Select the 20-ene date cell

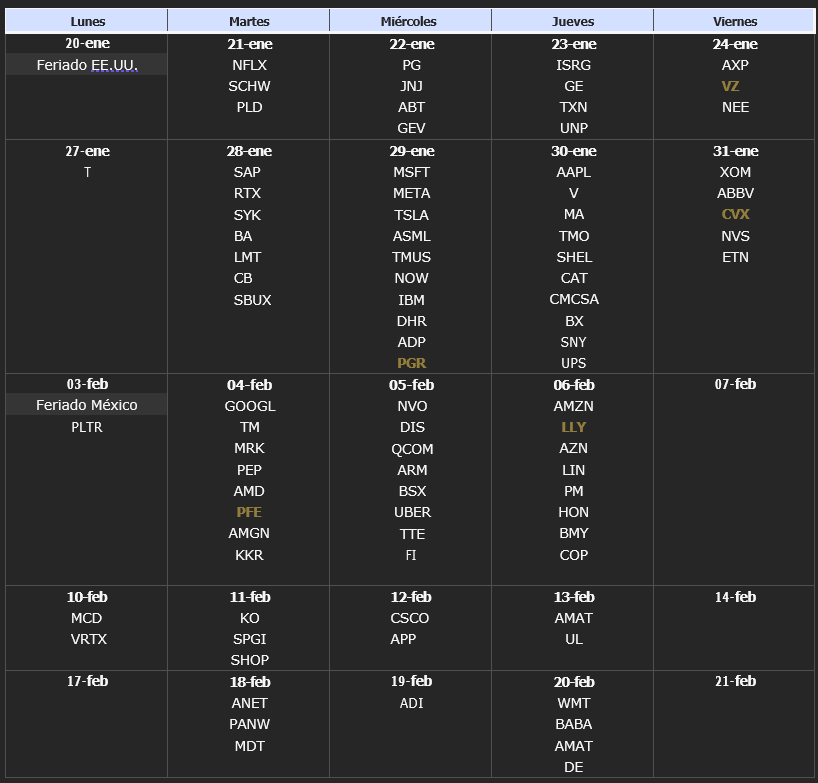(87, 43)
